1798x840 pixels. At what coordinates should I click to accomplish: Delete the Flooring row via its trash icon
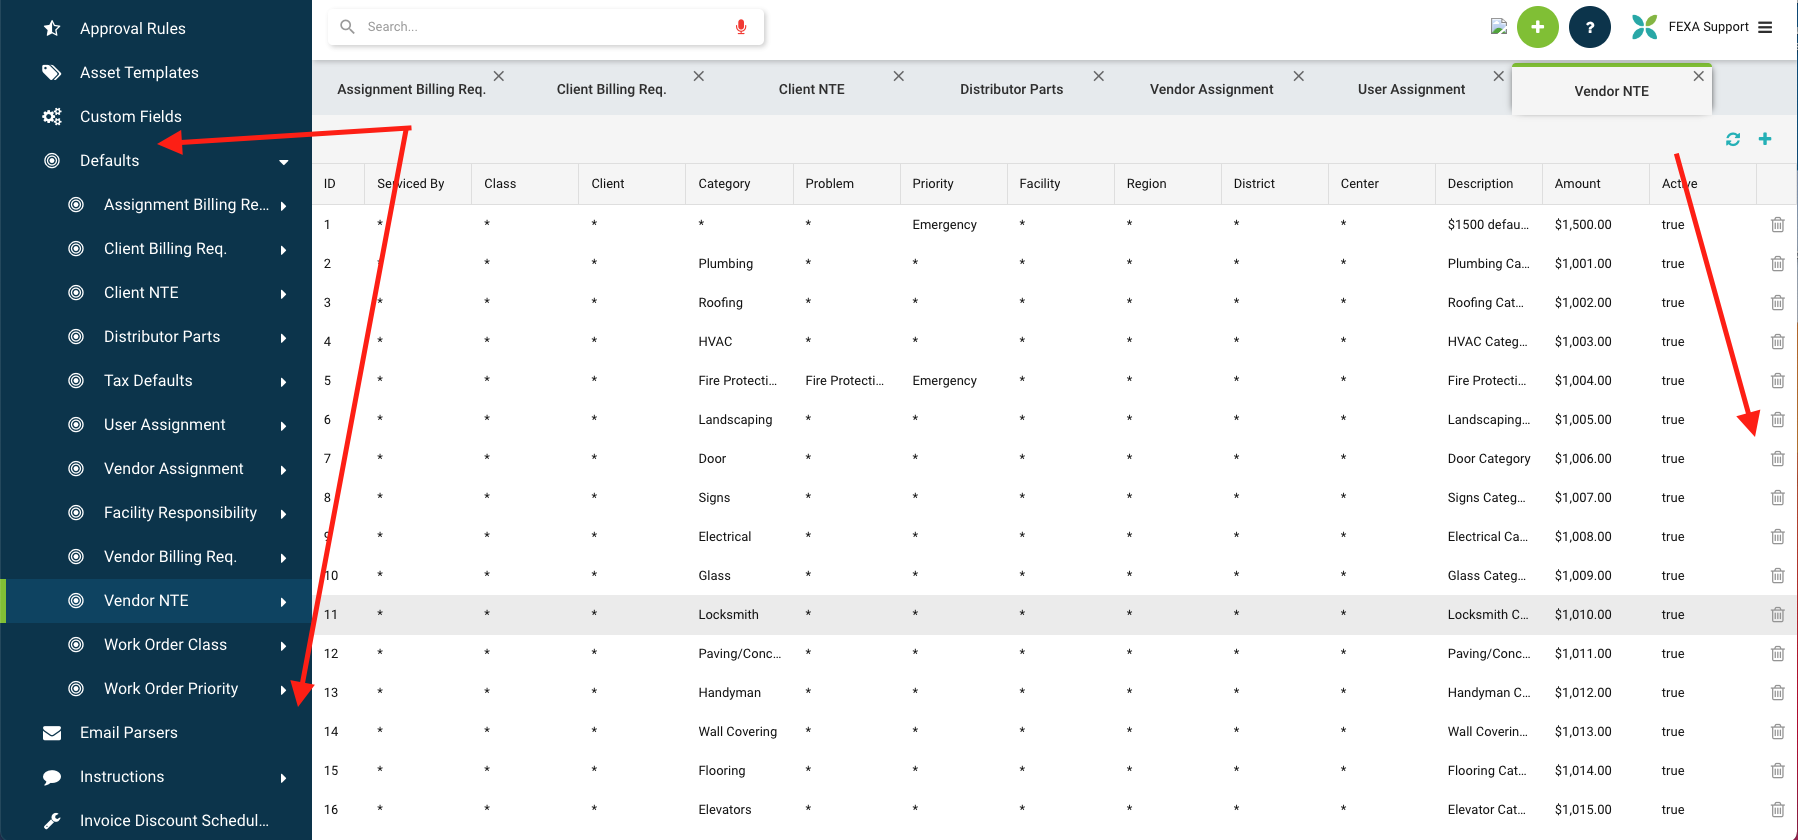click(1778, 771)
